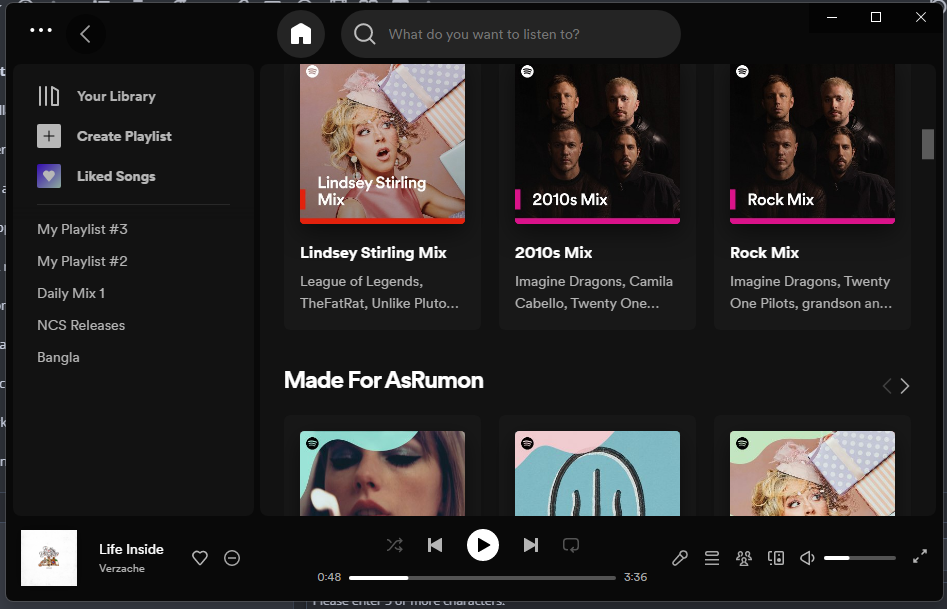Show next Made For AsRumon items
947x609 pixels.
905,386
